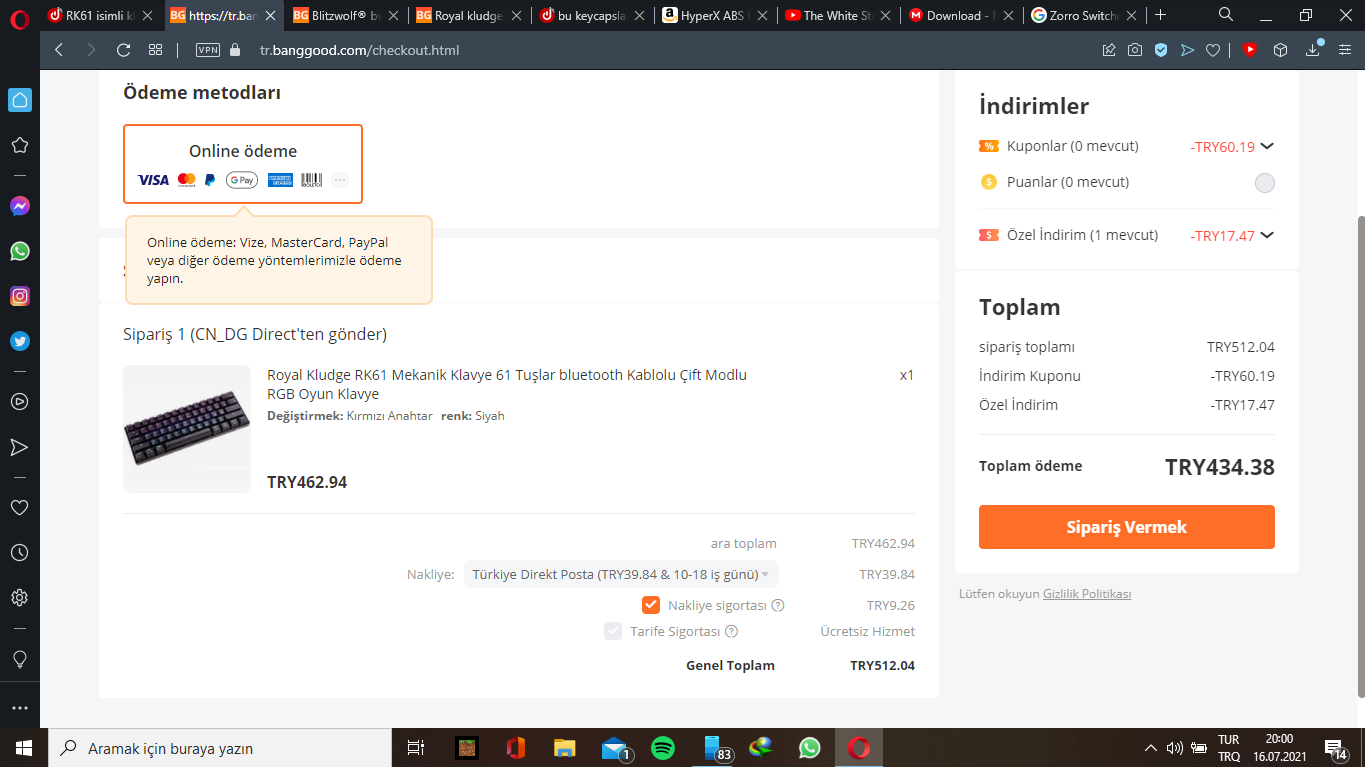
Task: Click the Tarife Sigortası checkbox
Action: click(613, 631)
